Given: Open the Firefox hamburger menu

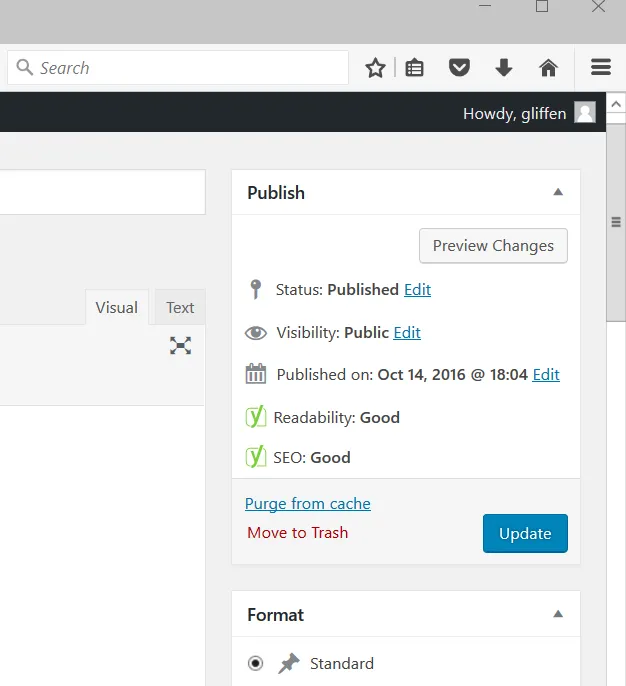Looking at the screenshot, I should pyautogui.click(x=601, y=67).
